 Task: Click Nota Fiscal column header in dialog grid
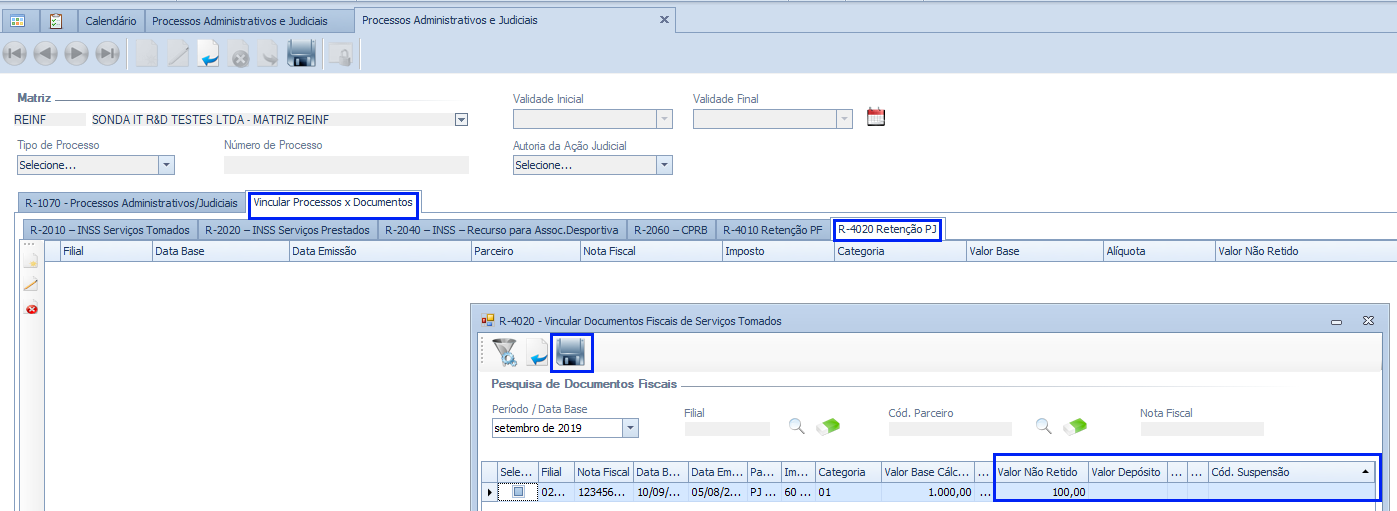pos(604,472)
